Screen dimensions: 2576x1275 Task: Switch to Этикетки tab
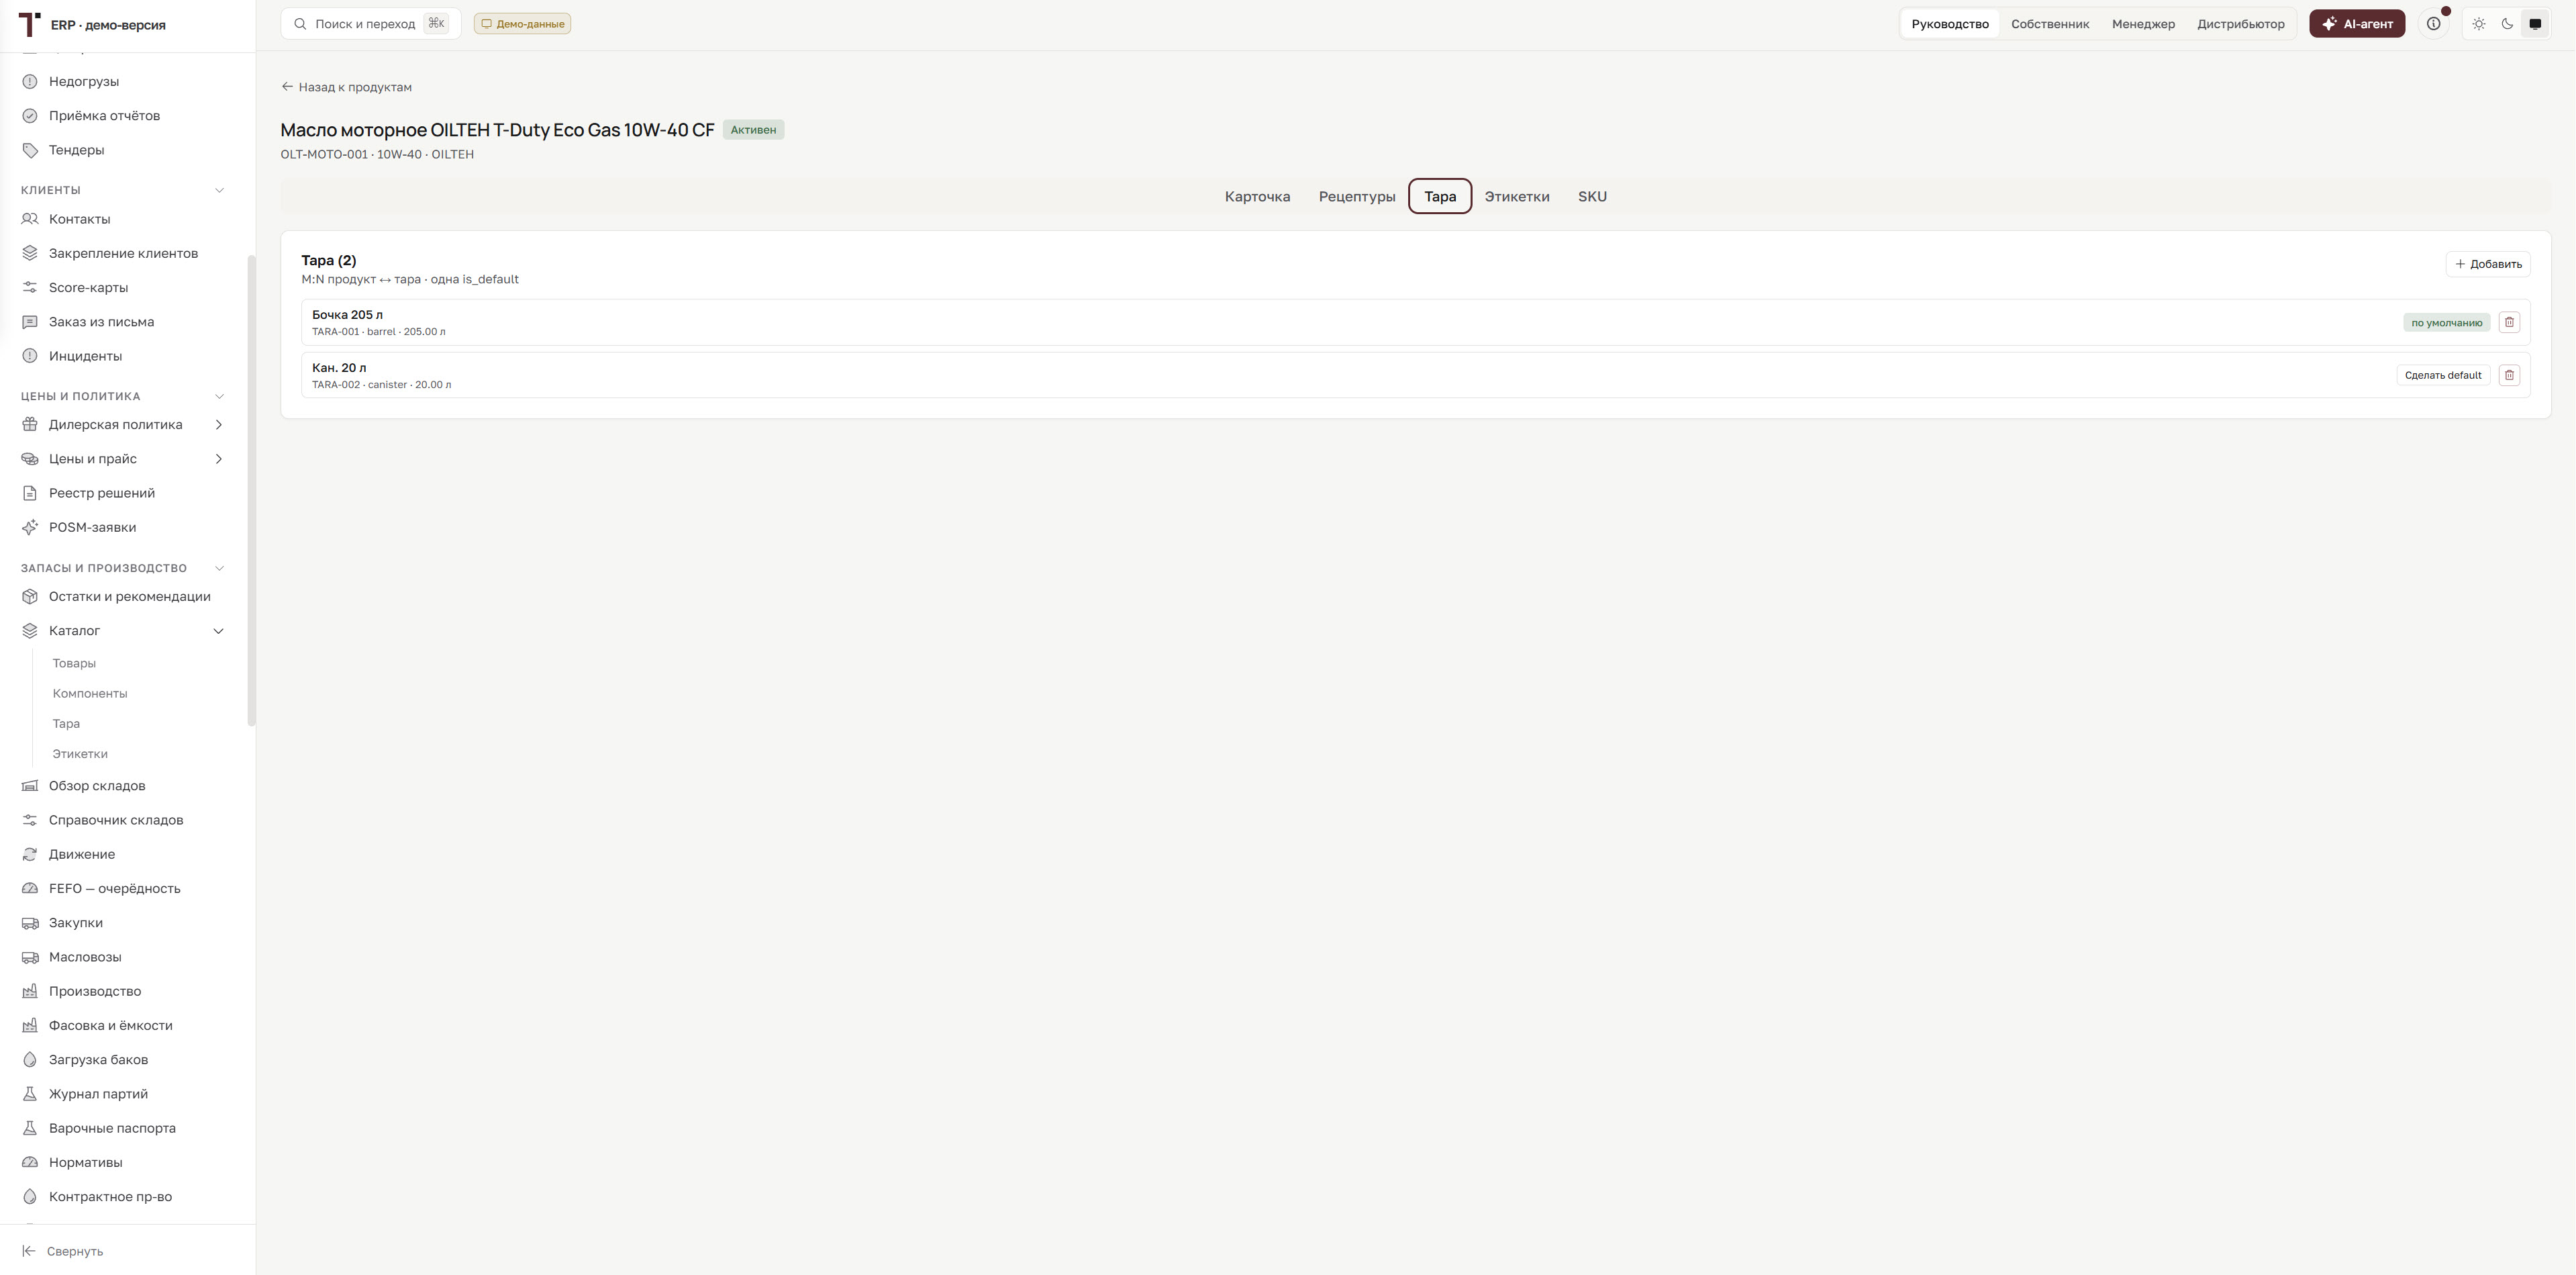(1517, 196)
